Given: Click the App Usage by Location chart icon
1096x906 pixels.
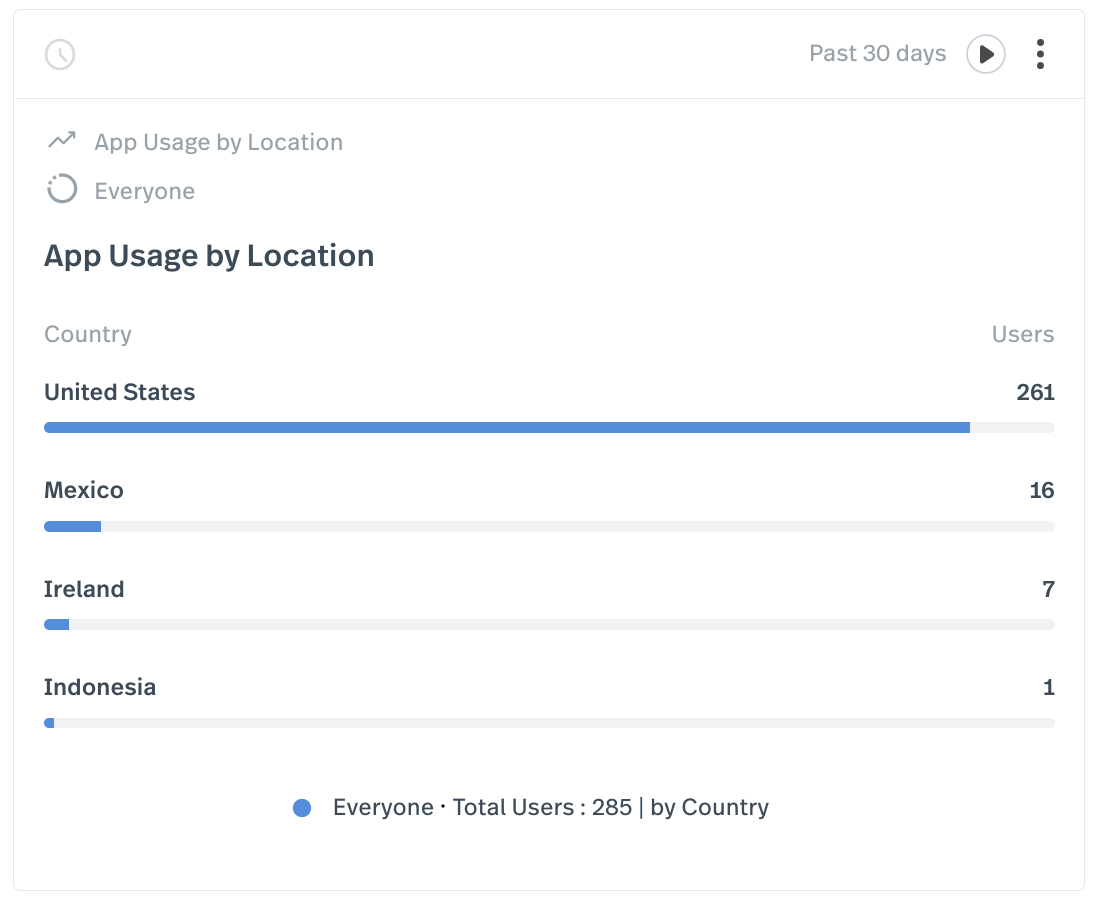Looking at the screenshot, I should pyautogui.click(x=62, y=140).
